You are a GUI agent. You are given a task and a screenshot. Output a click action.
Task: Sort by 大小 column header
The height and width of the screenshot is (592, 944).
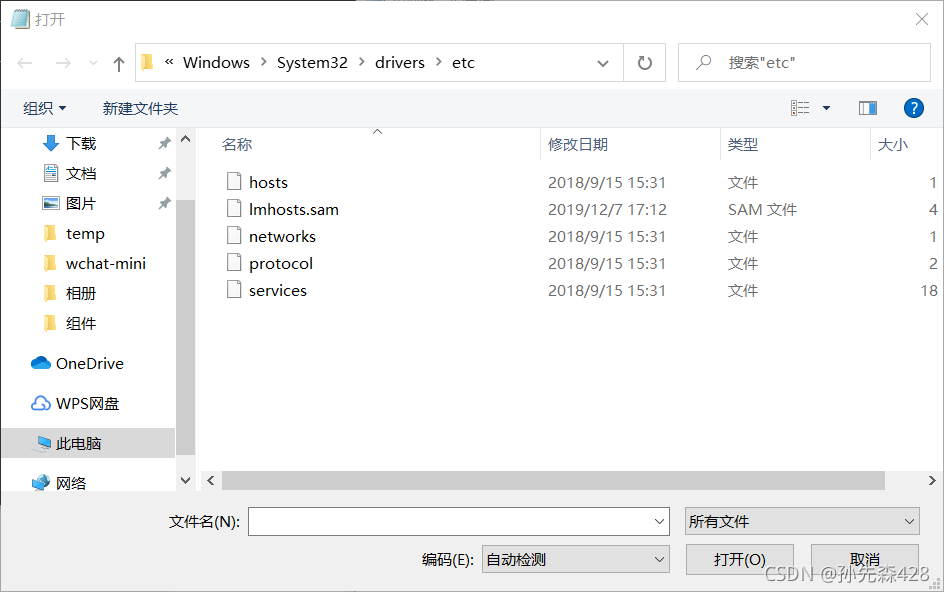click(x=892, y=145)
